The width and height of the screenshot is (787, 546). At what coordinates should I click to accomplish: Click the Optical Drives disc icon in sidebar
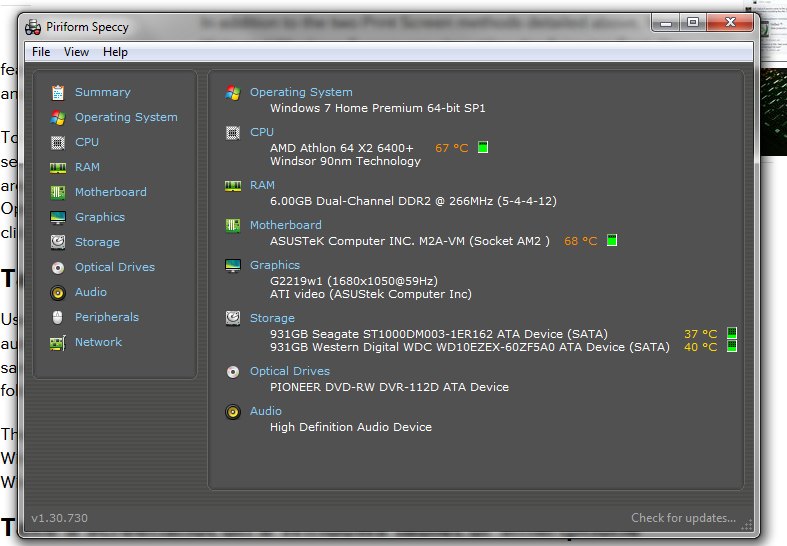click(x=58, y=267)
